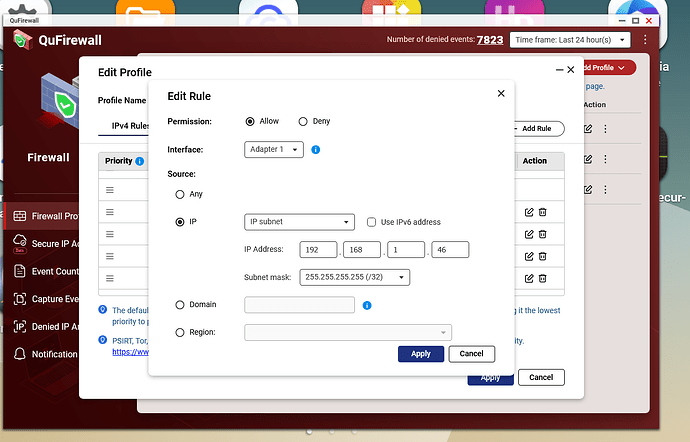Delete the second deletable rule row
The height and width of the screenshot is (442, 690).
(543, 234)
